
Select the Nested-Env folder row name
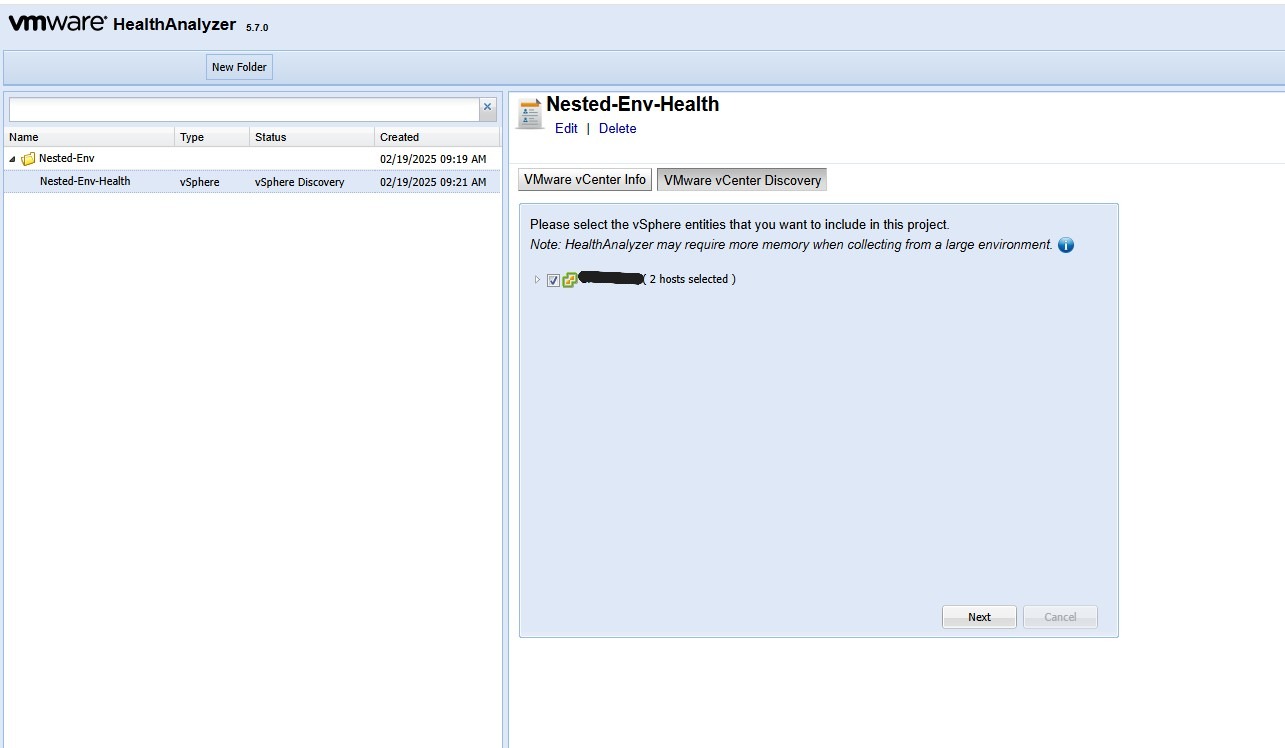67,158
